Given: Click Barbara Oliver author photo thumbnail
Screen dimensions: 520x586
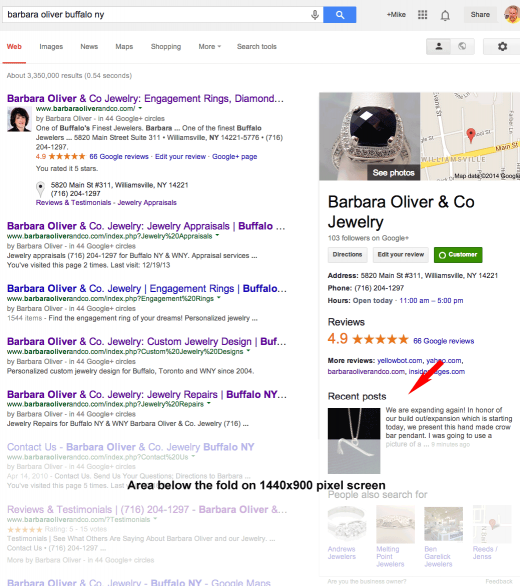Looking at the screenshot, I should click(19, 119).
